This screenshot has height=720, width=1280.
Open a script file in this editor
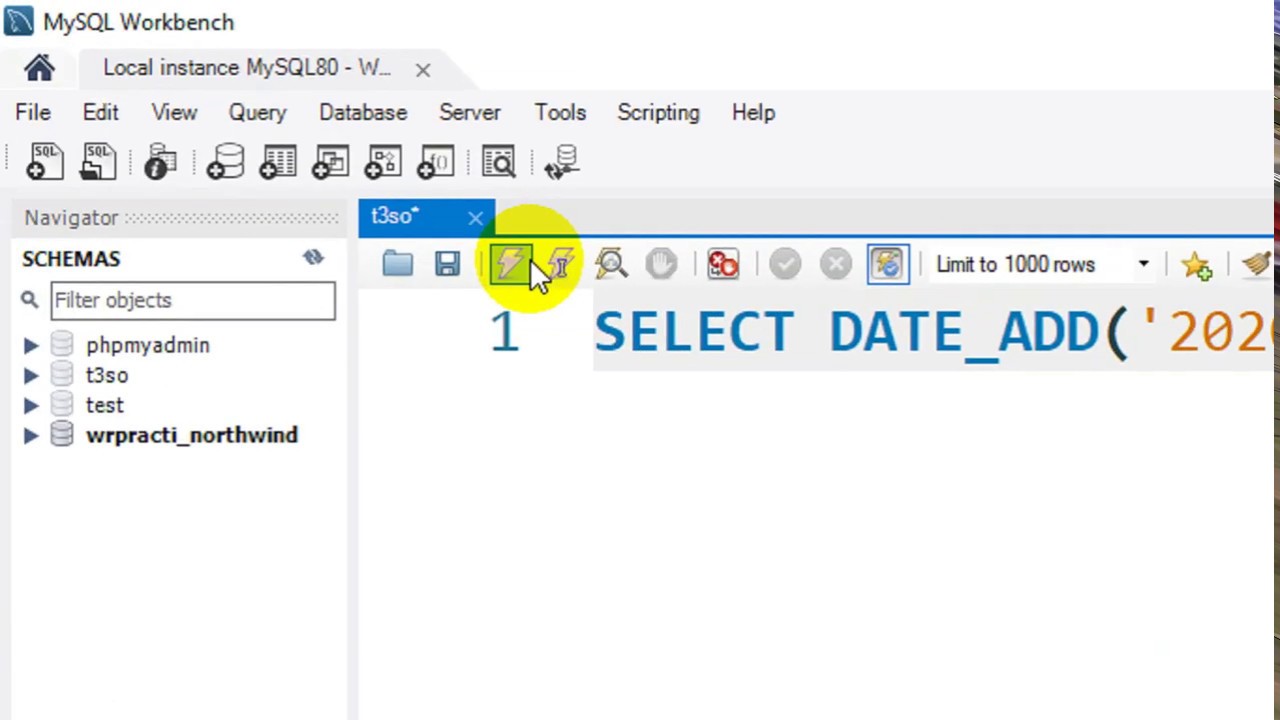[397, 264]
